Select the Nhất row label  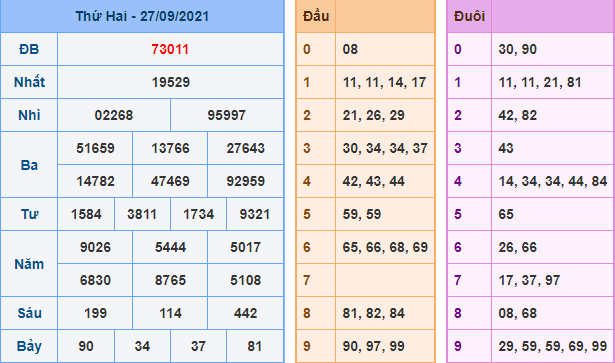tap(29, 82)
